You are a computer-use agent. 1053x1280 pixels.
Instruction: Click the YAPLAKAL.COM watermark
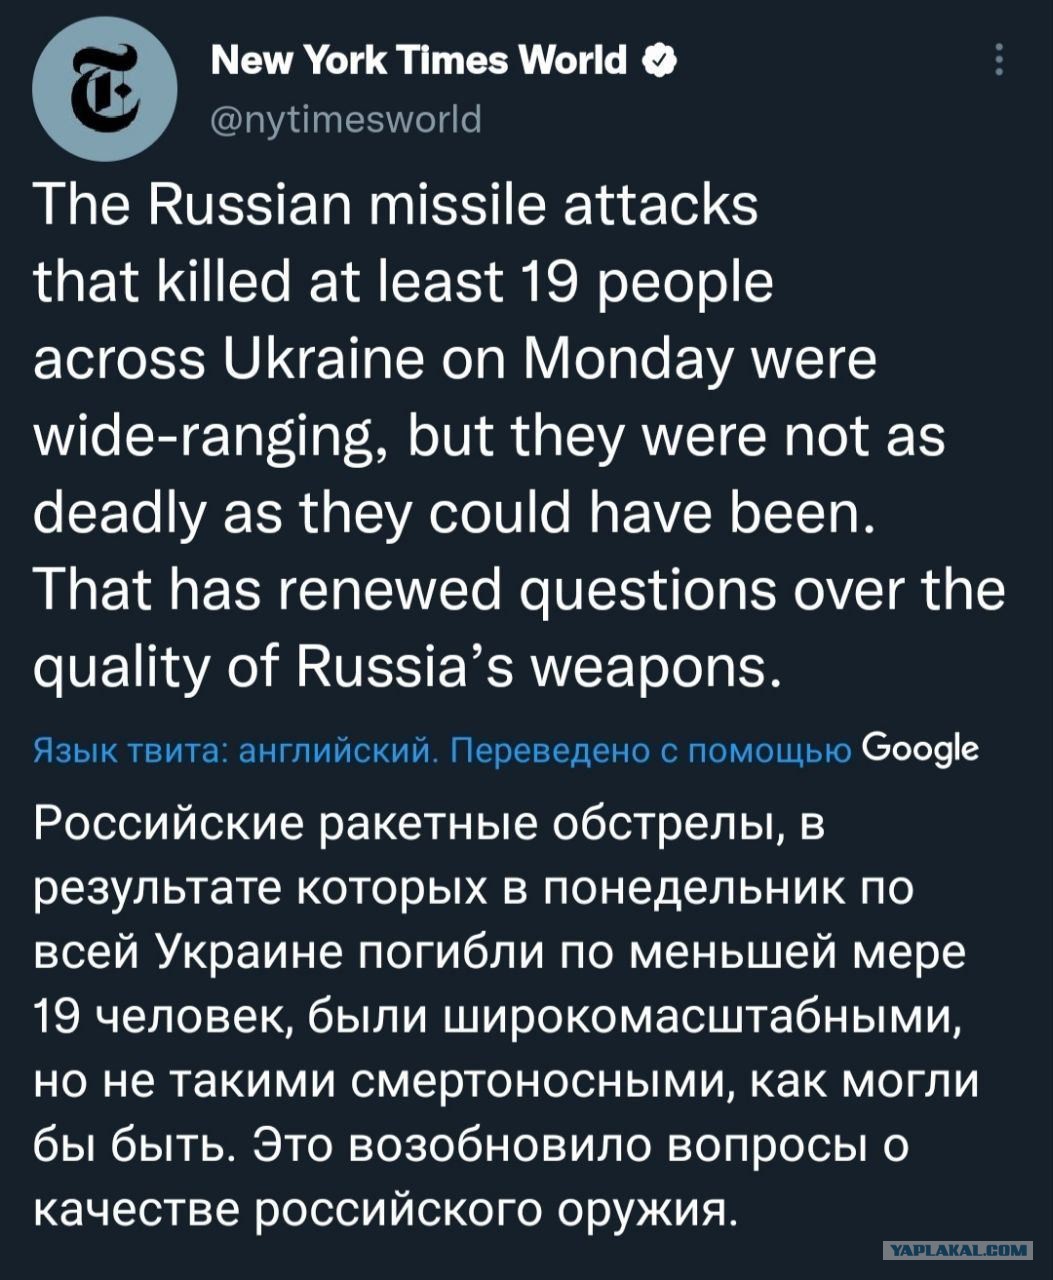click(958, 1248)
